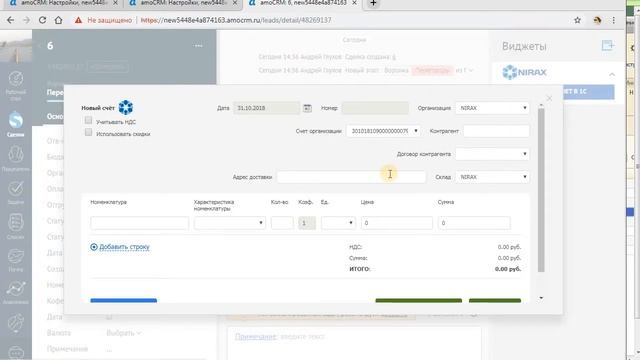
Task: Select the active amoCRM deal 6 browser tab
Action: [303, 3]
